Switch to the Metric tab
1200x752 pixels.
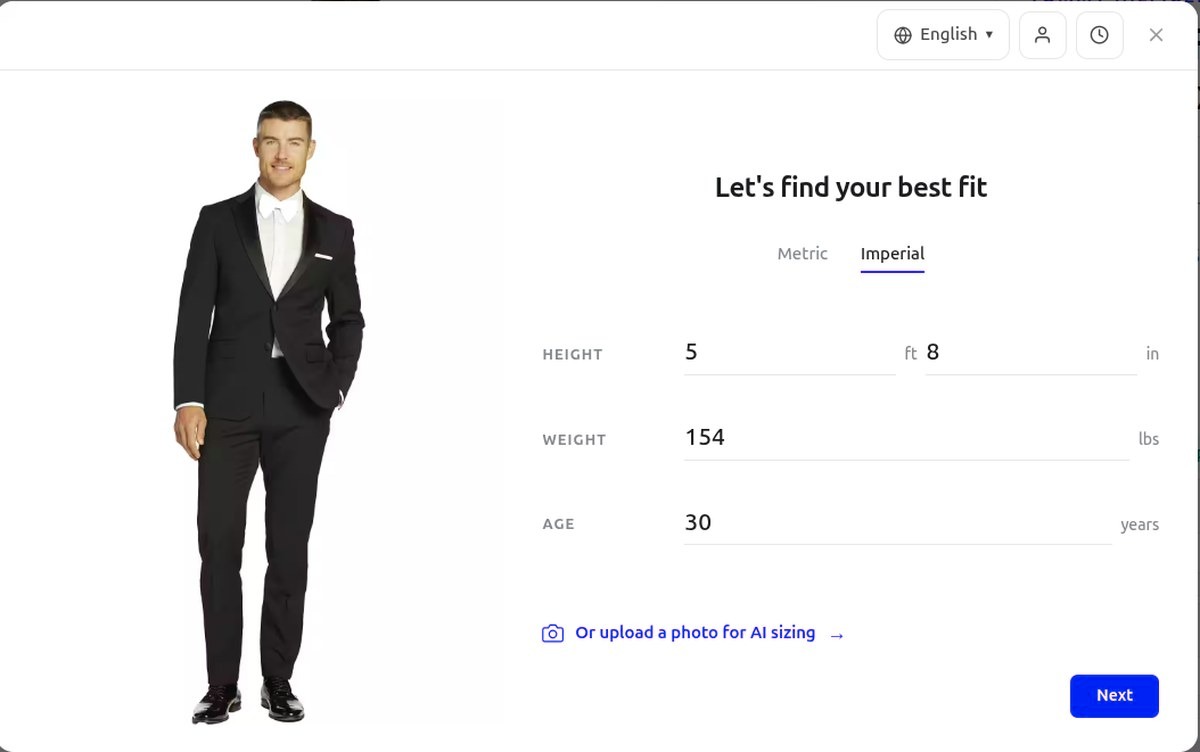click(802, 253)
